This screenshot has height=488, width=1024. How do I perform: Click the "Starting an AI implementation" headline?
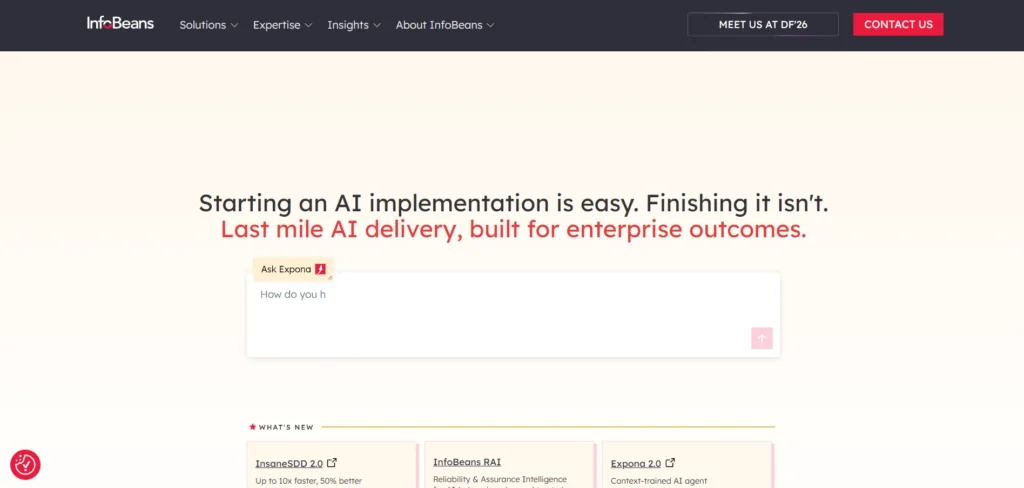[x=513, y=203]
